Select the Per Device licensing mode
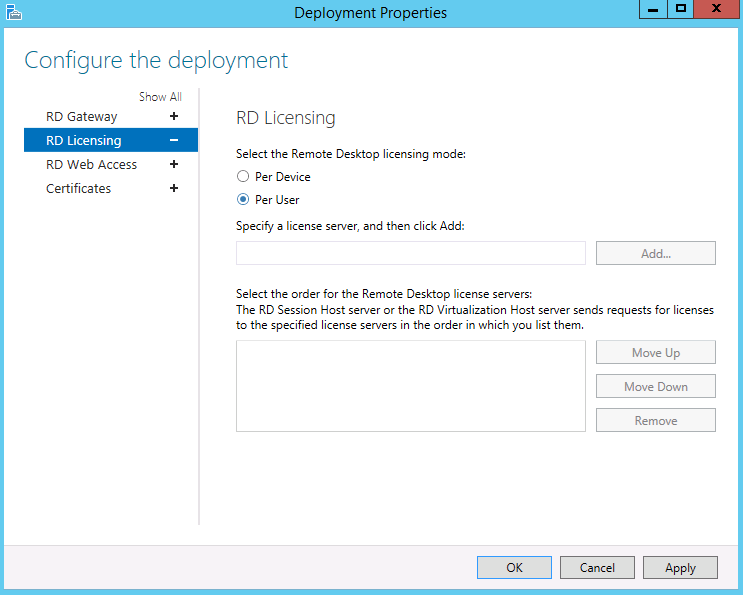 243,176
